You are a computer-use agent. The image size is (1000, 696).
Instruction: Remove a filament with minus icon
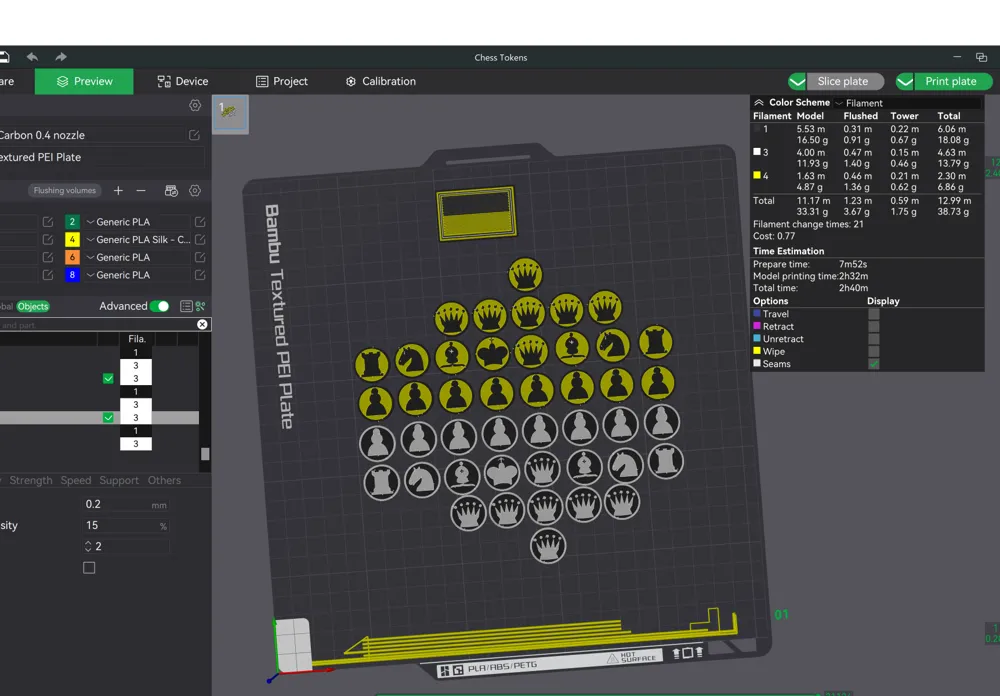tap(141, 190)
